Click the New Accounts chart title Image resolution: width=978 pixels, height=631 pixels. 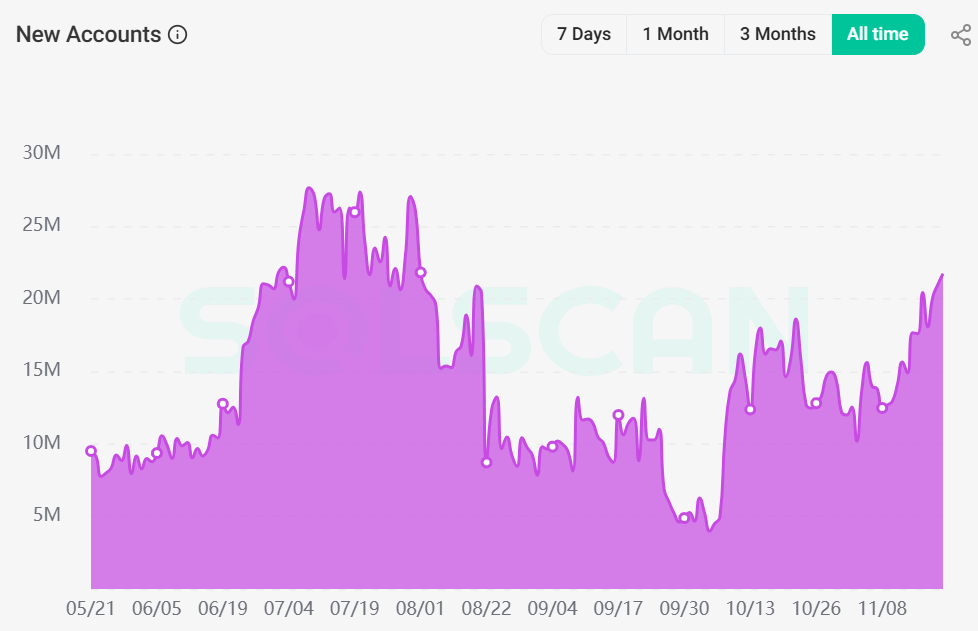click(89, 34)
